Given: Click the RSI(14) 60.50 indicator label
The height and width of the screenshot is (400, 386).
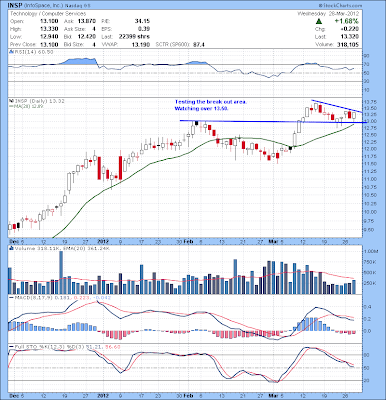Looking at the screenshot, I should 33,52.
